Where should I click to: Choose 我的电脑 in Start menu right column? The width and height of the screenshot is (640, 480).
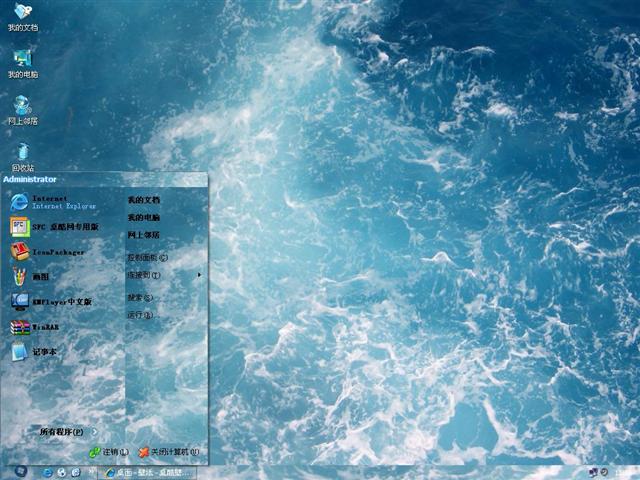click(x=144, y=218)
